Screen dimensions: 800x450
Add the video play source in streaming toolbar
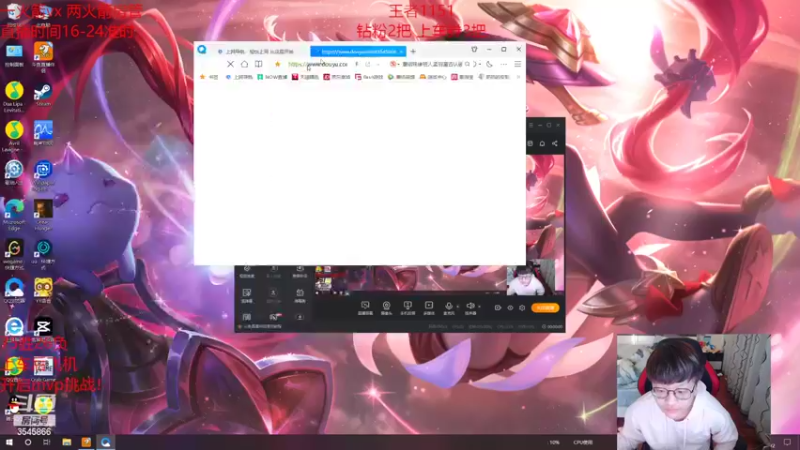point(429,307)
